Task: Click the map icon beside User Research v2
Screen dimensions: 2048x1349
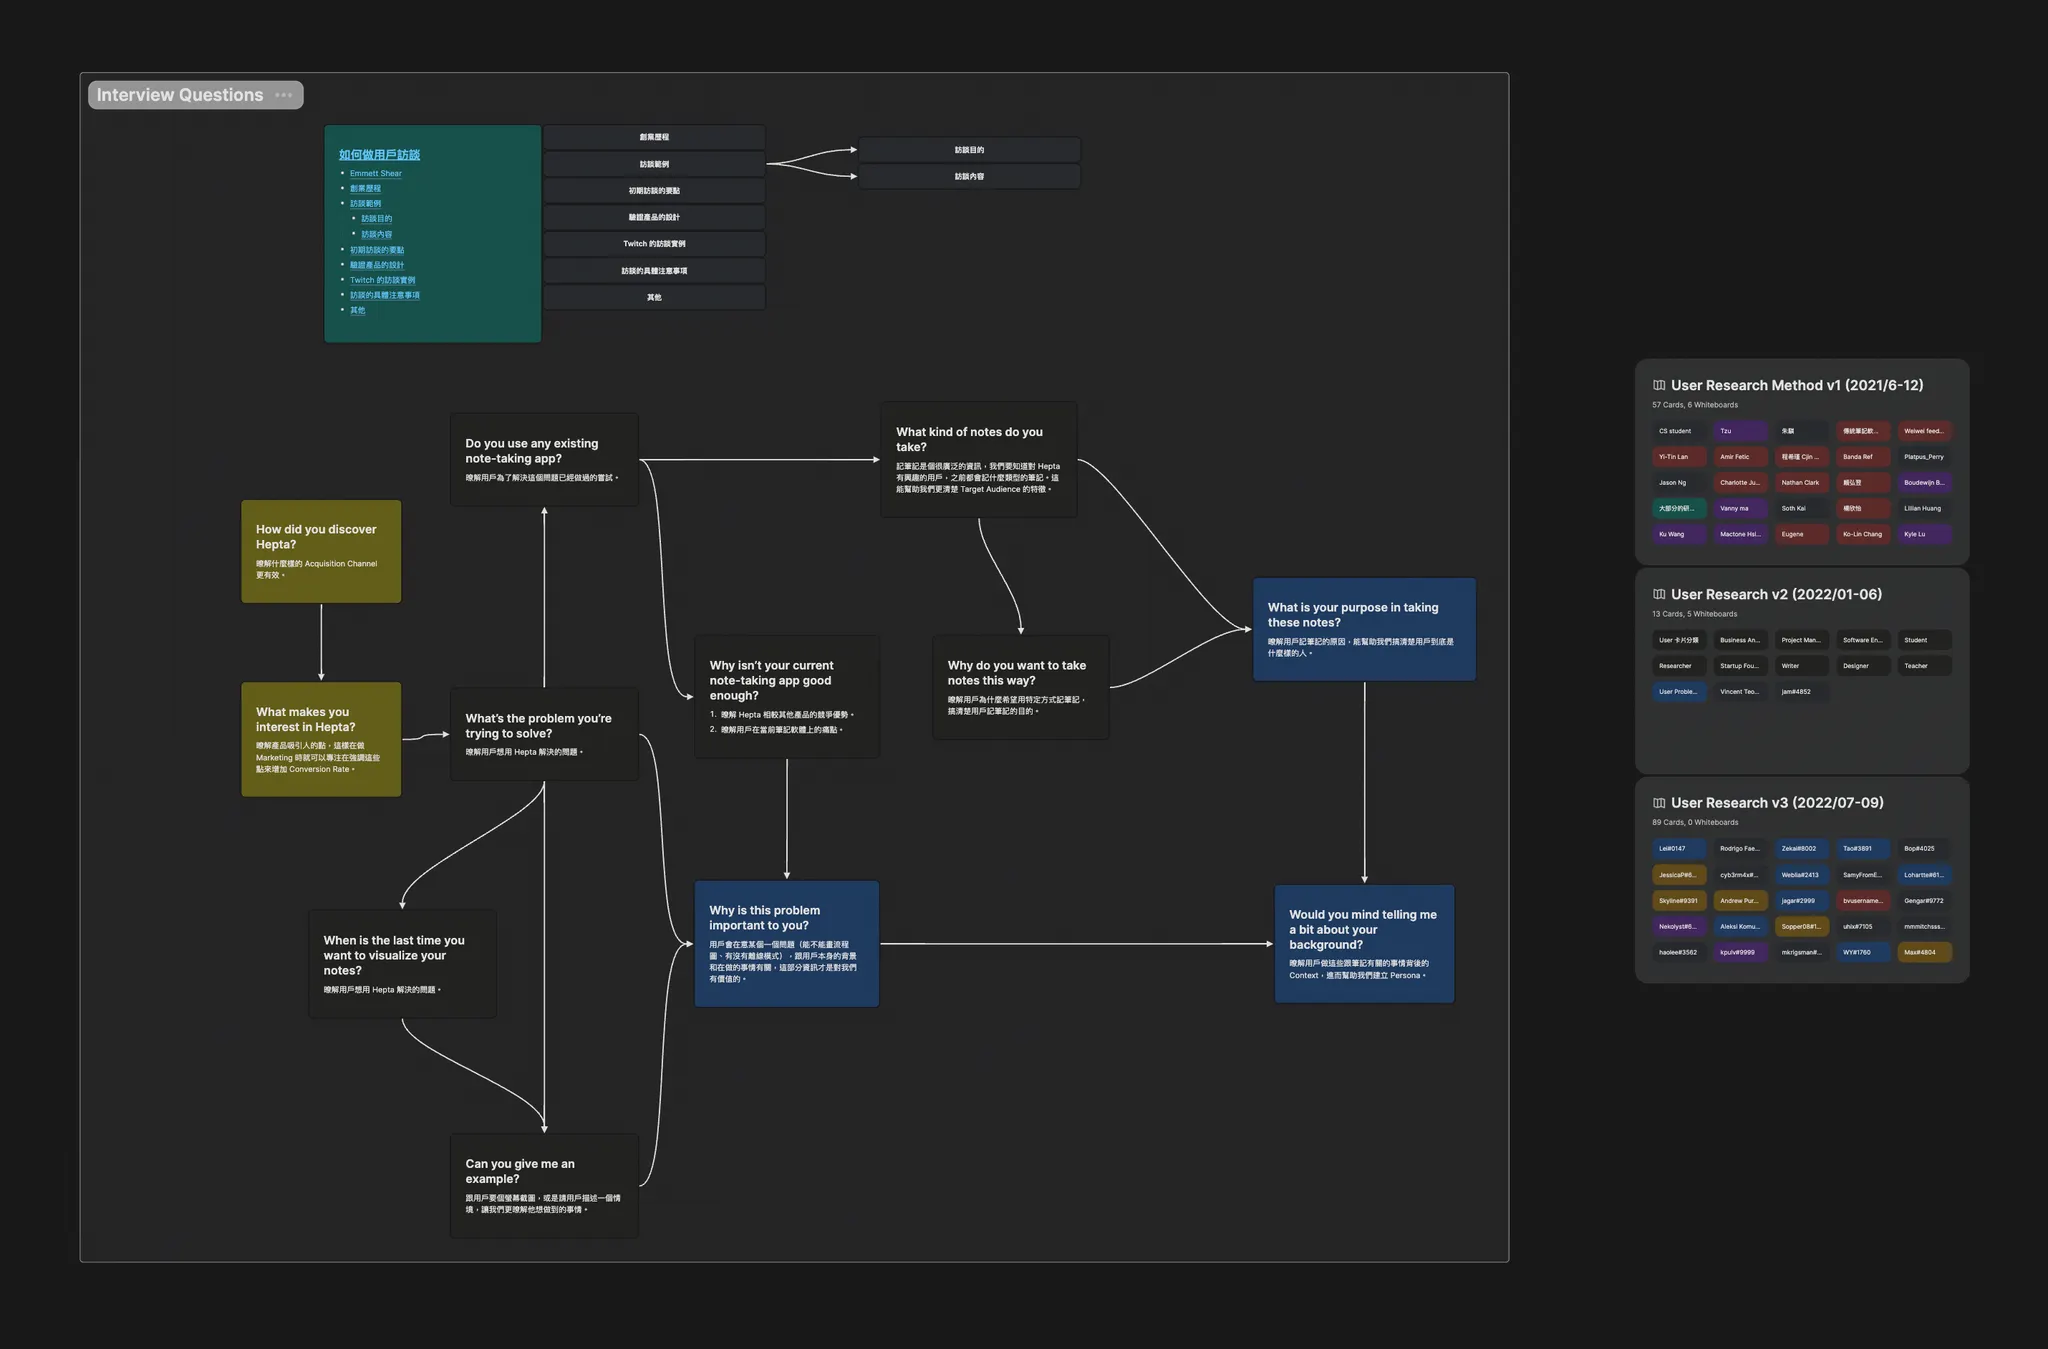Action: coord(1659,594)
